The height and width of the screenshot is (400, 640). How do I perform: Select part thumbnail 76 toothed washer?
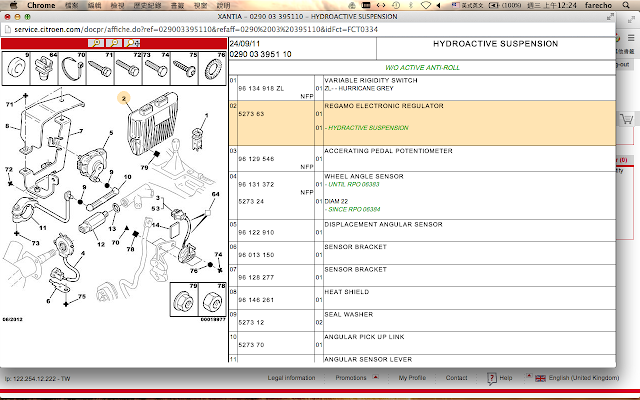(x=212, y=68)
